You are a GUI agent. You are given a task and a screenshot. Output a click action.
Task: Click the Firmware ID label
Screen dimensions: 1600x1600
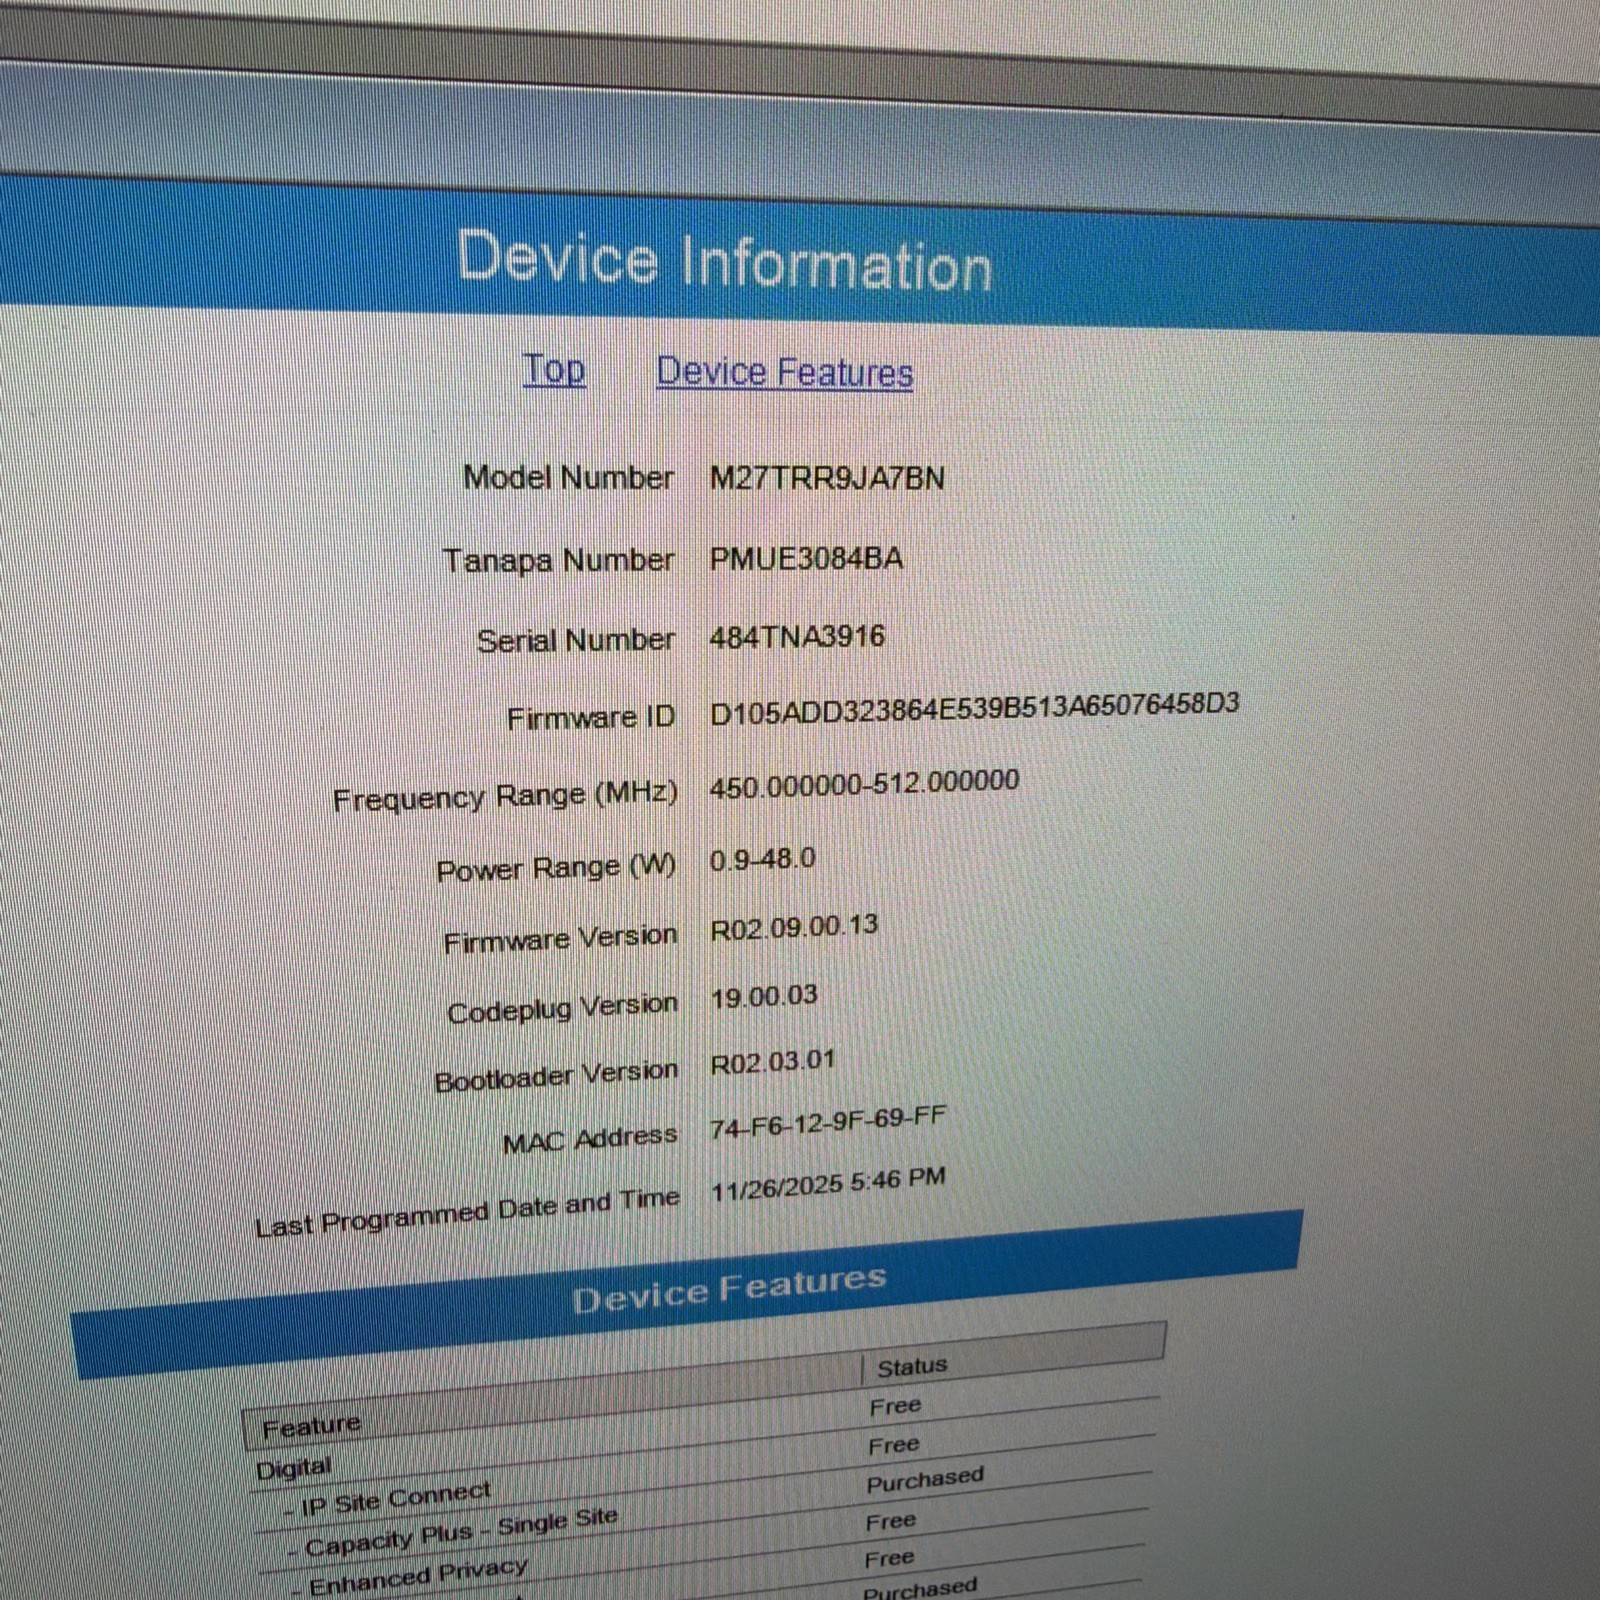point(591,718)
